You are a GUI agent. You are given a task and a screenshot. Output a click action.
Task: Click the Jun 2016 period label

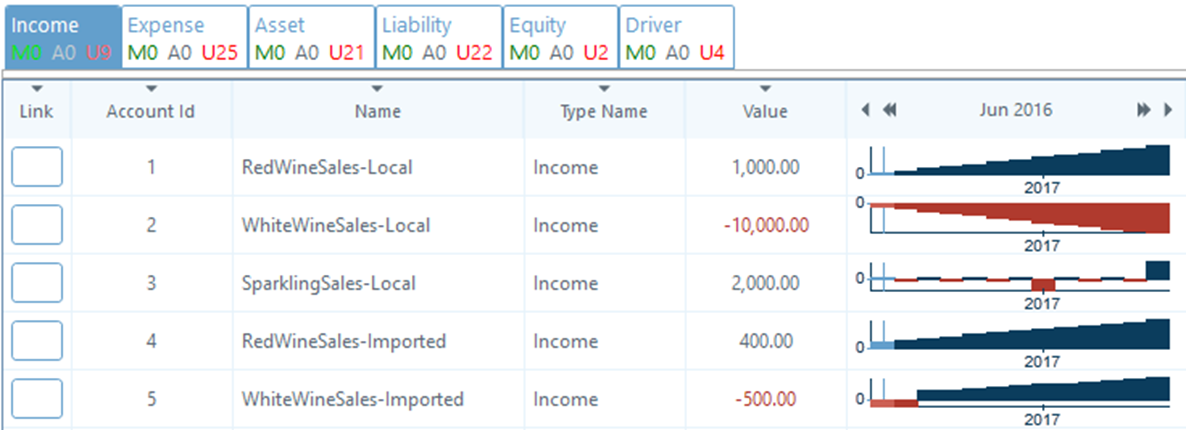(1015, 111)
